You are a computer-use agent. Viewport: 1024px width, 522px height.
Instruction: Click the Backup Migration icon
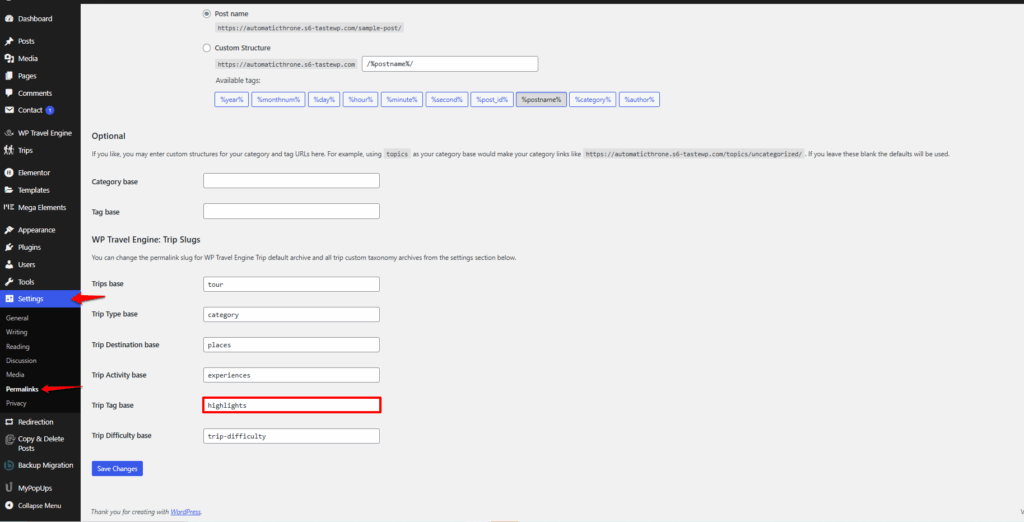(x=9, y=465)
